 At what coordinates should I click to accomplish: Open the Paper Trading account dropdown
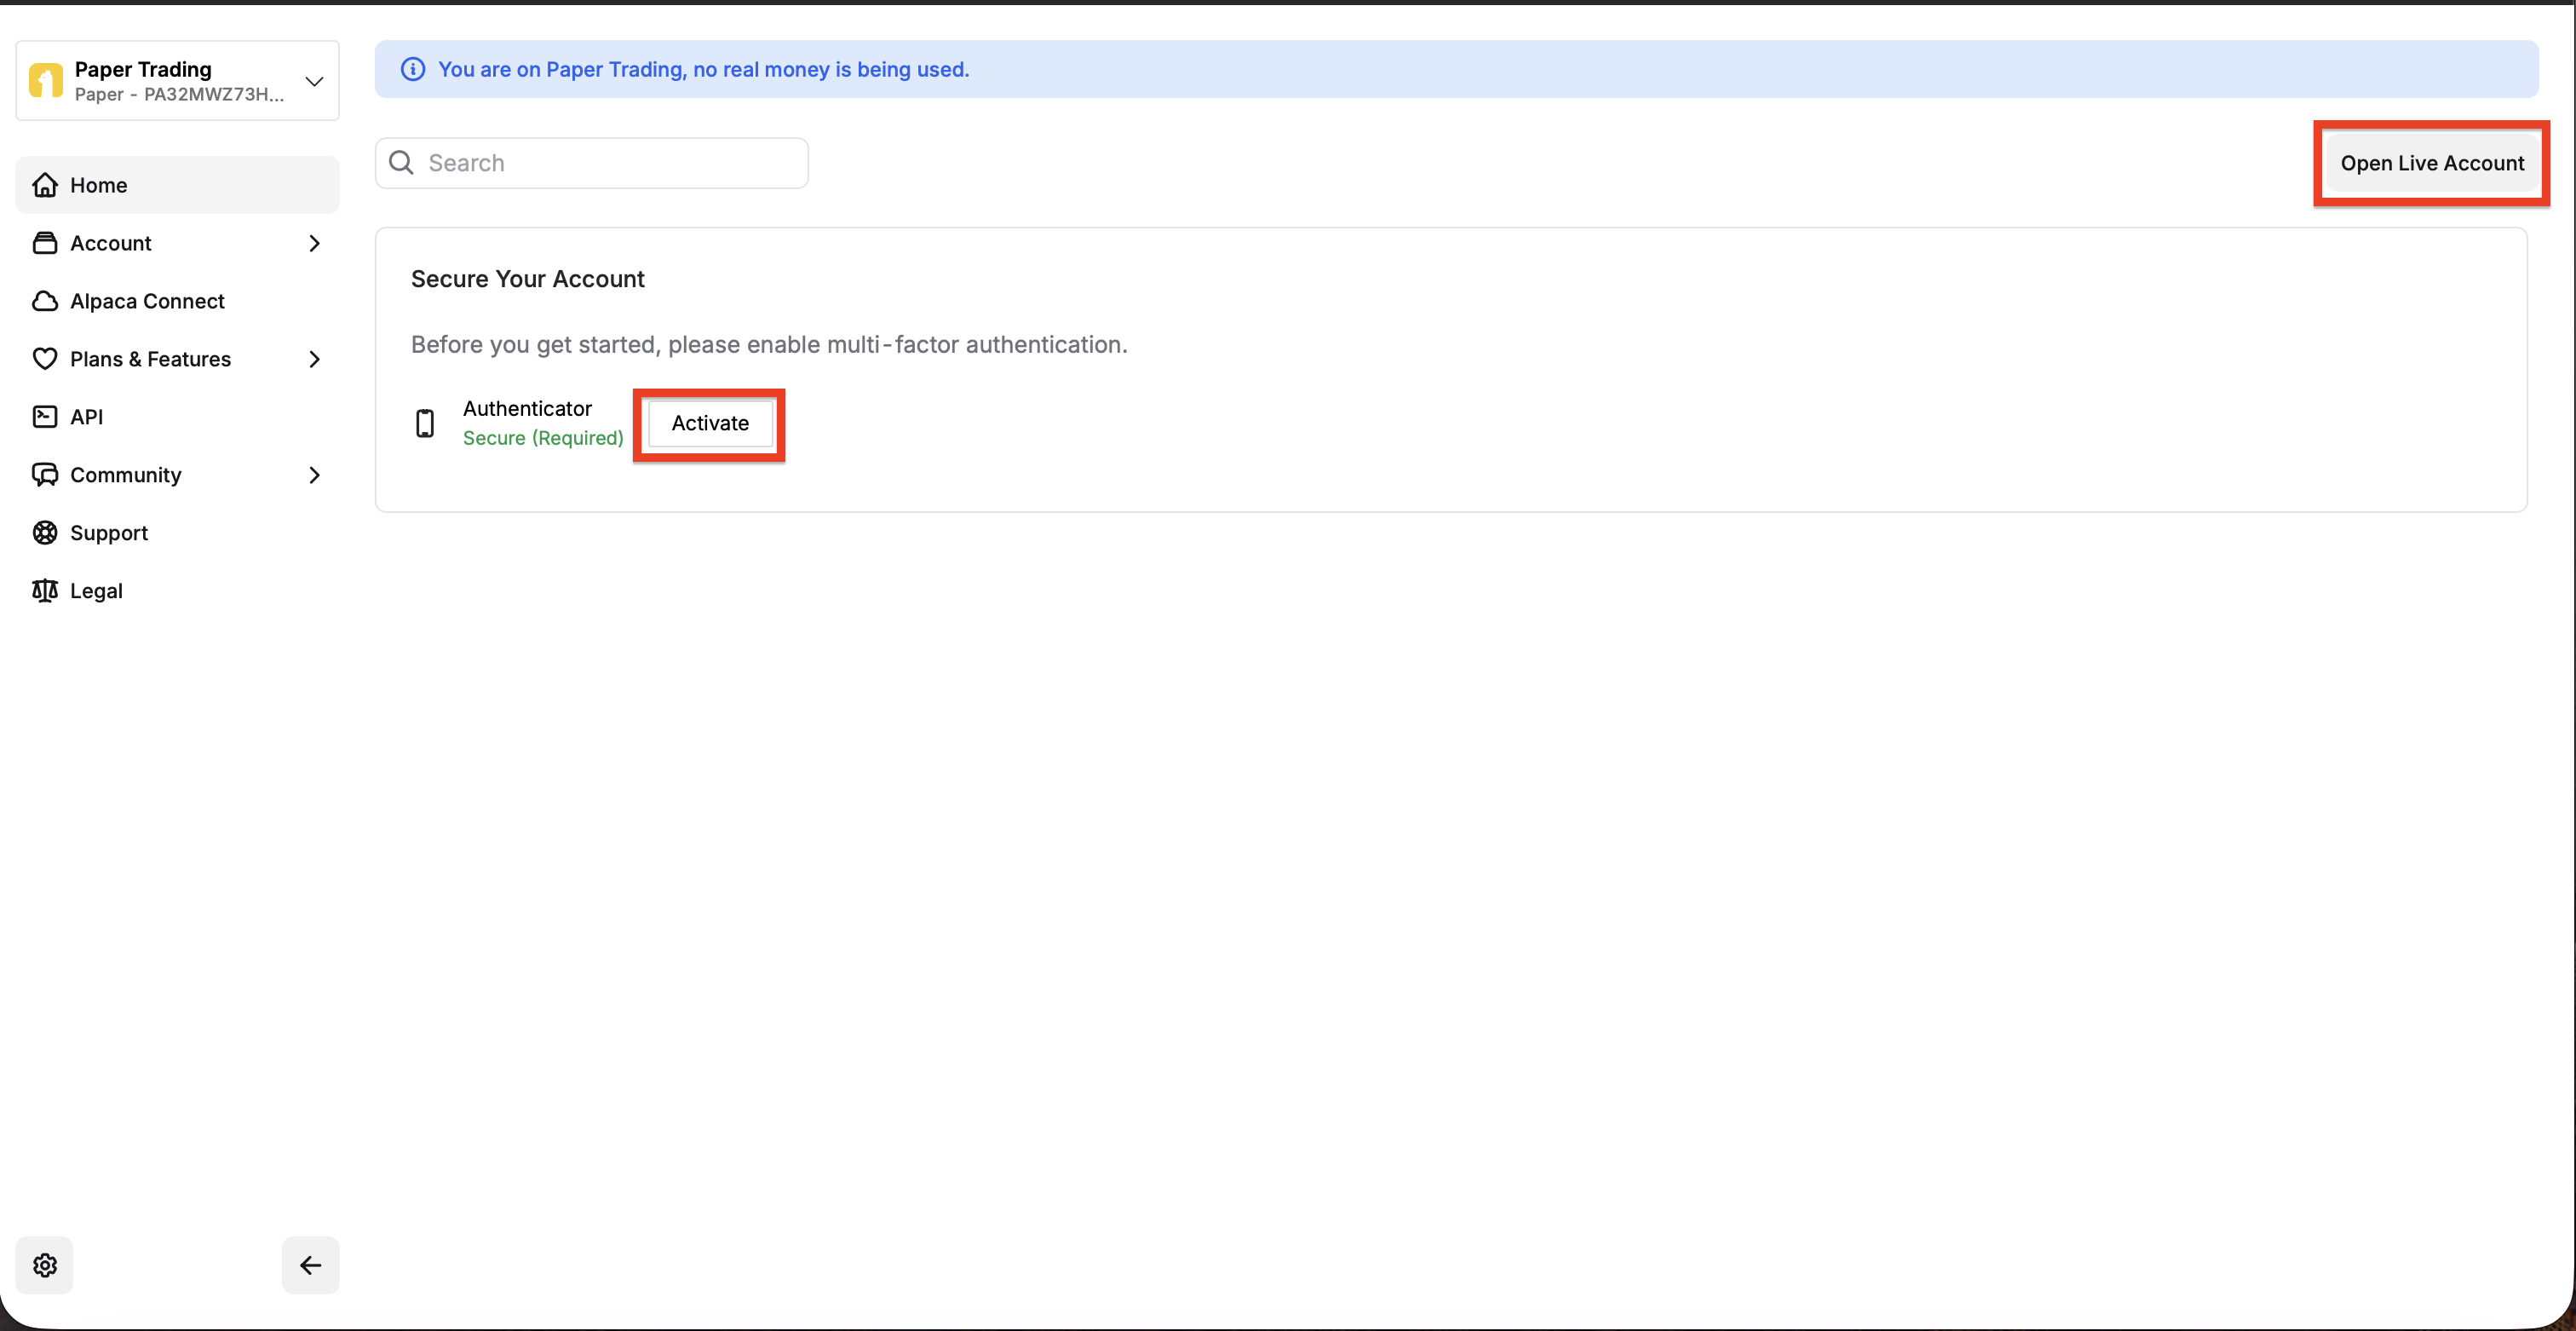(x=314, y=81)
